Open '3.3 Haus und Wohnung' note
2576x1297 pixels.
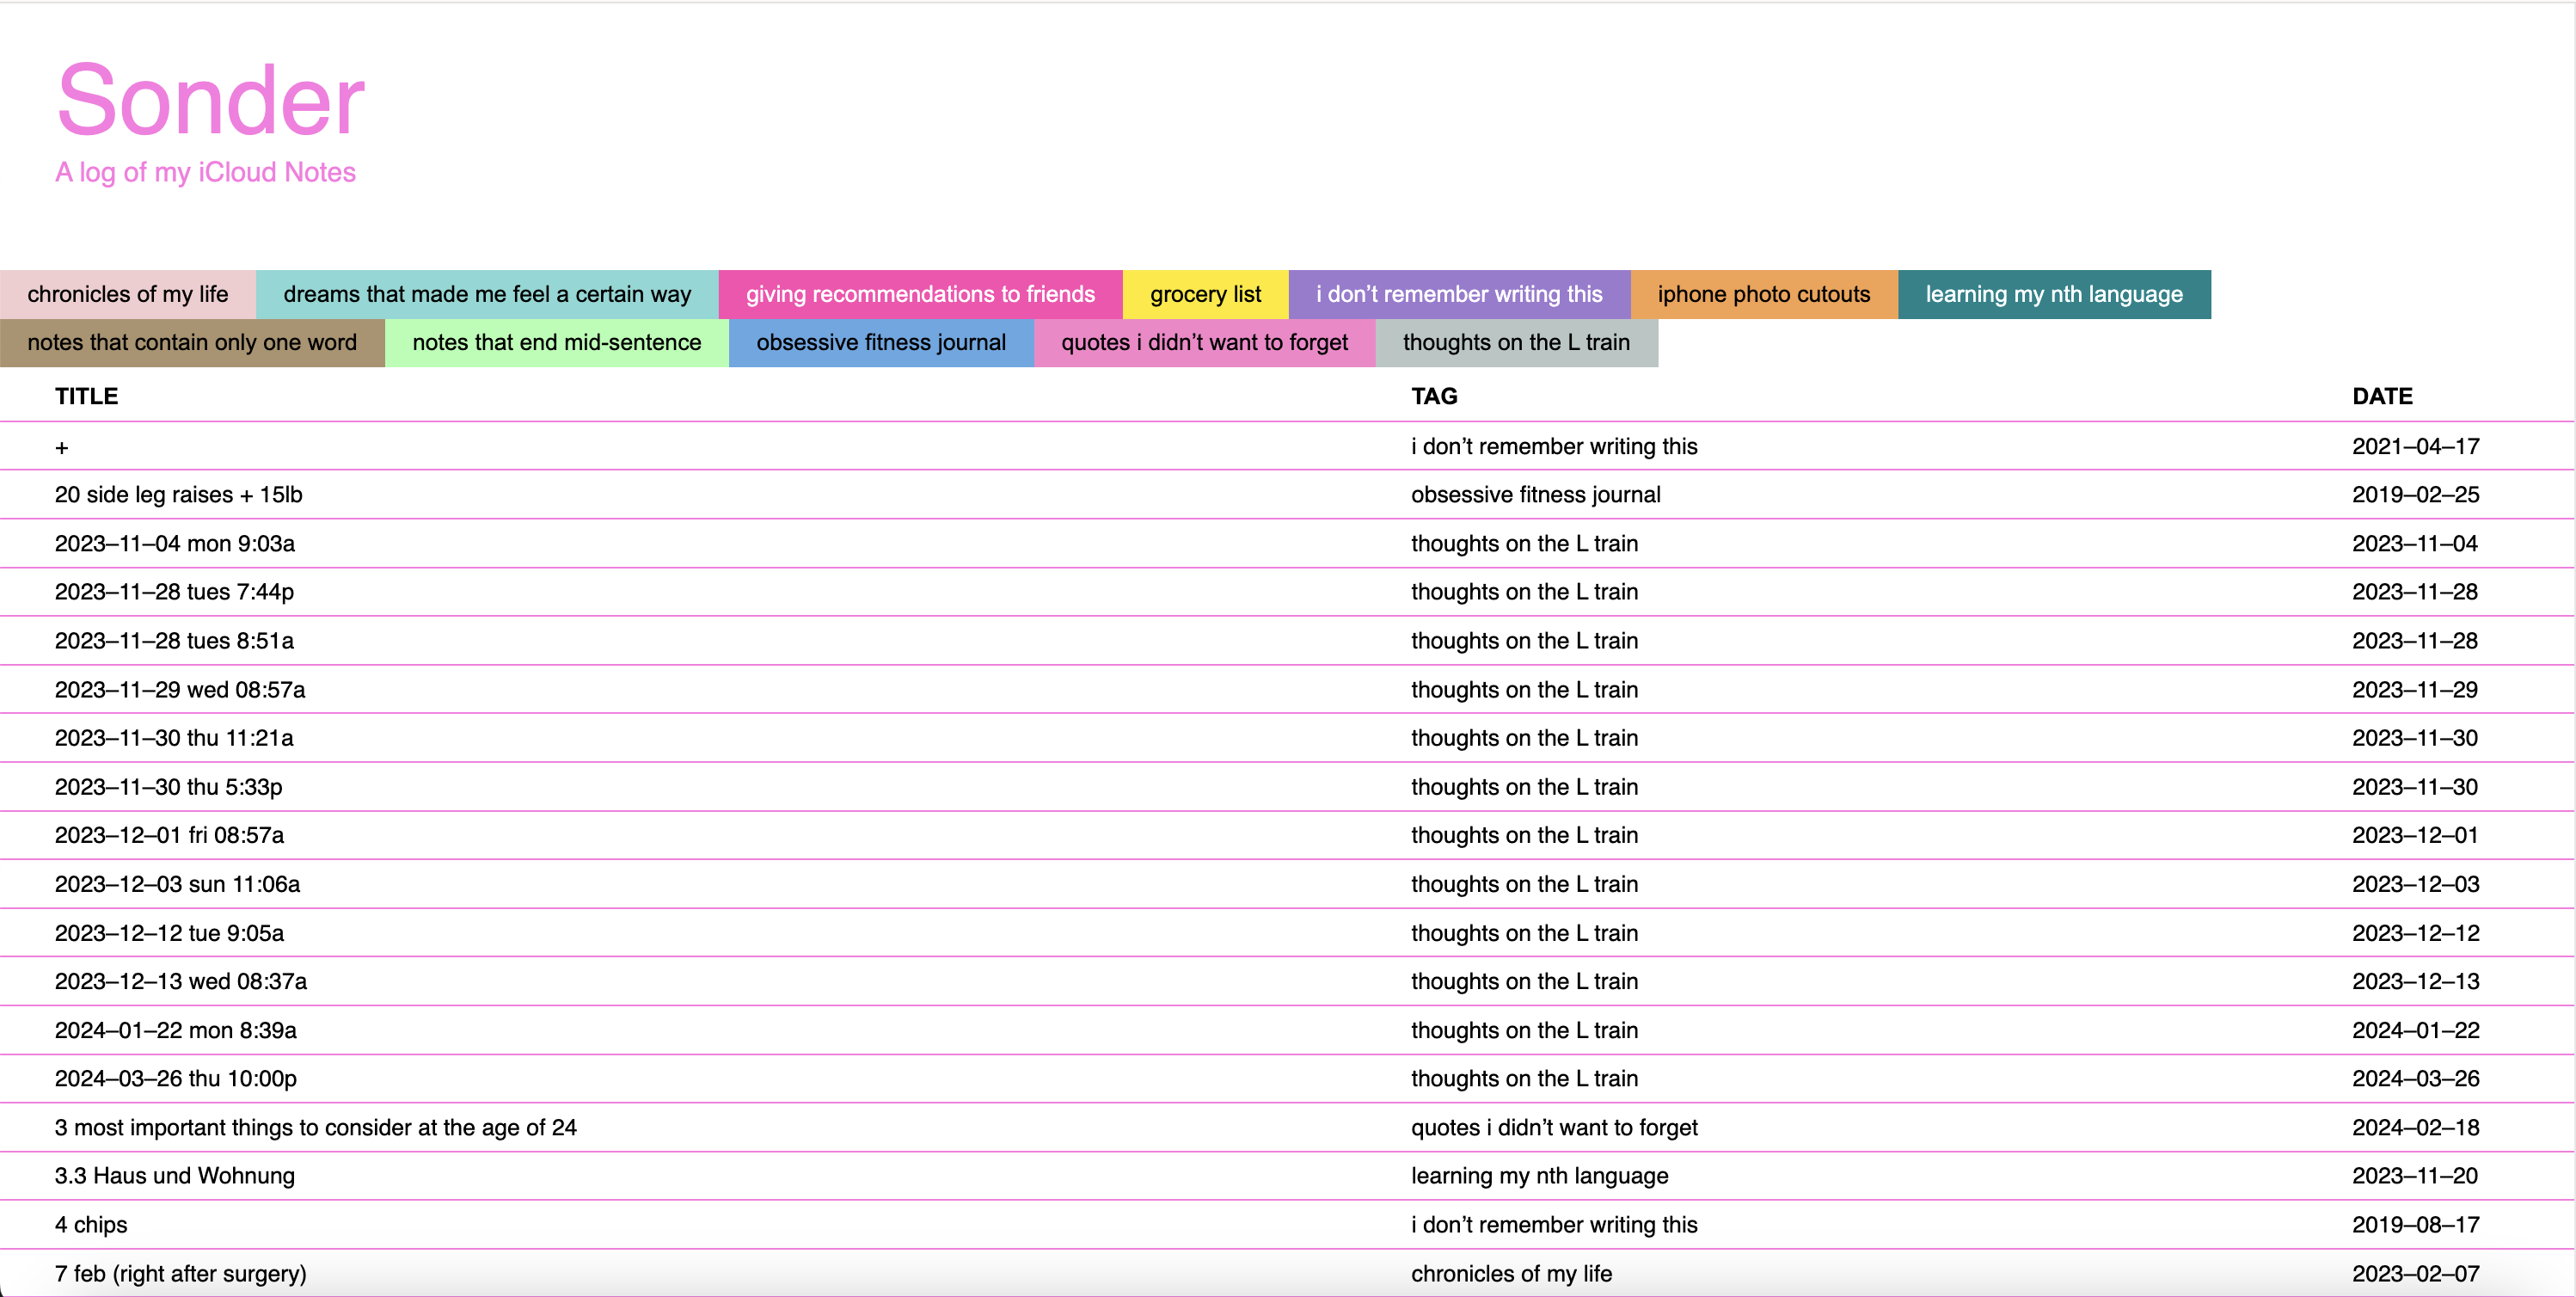[174, 1175]
